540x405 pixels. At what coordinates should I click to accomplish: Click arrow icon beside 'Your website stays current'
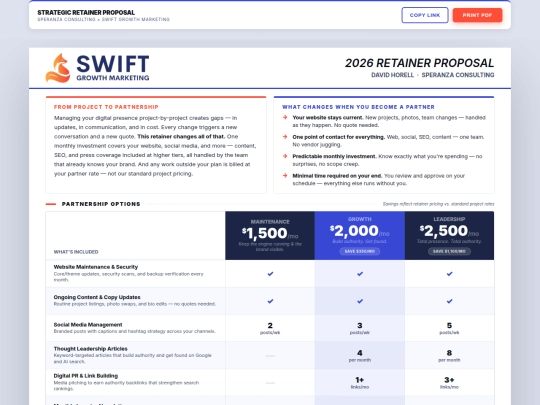coord(285,117)
